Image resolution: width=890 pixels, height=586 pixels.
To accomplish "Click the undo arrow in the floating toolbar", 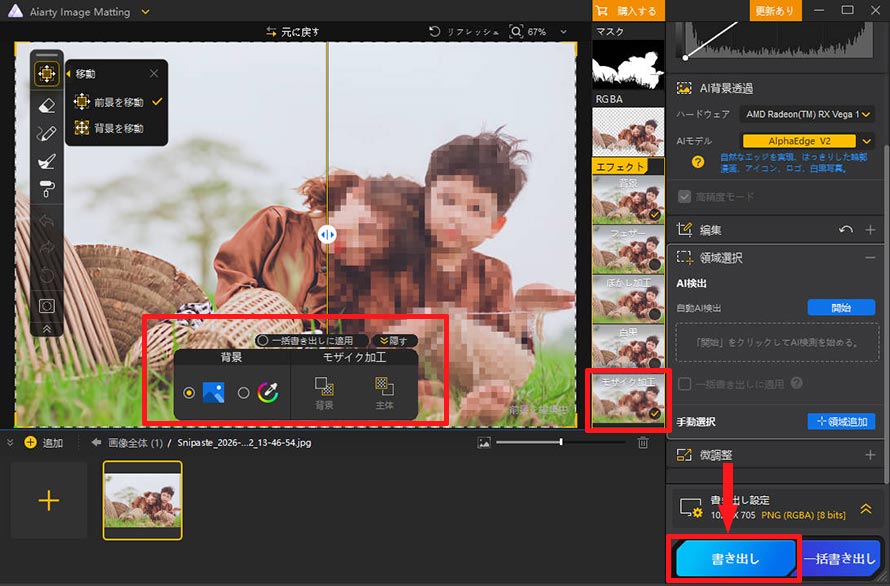I will coord(47,220).
